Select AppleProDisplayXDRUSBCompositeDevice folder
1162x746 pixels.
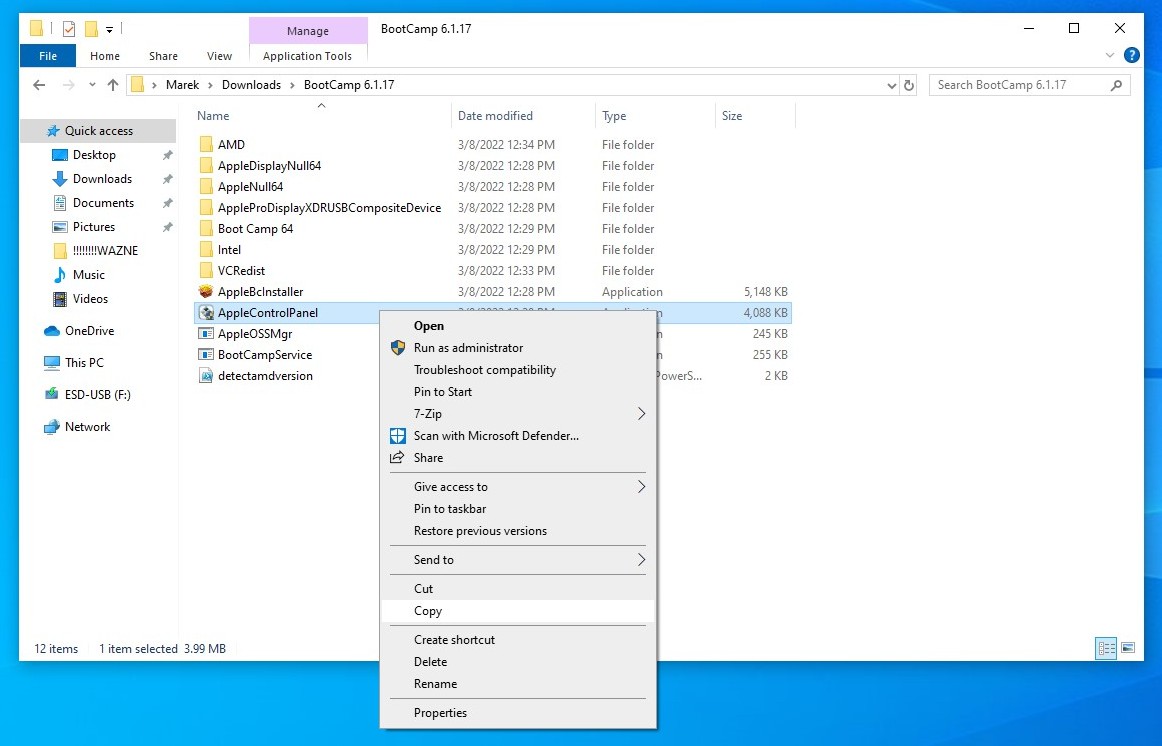(329, 208)
